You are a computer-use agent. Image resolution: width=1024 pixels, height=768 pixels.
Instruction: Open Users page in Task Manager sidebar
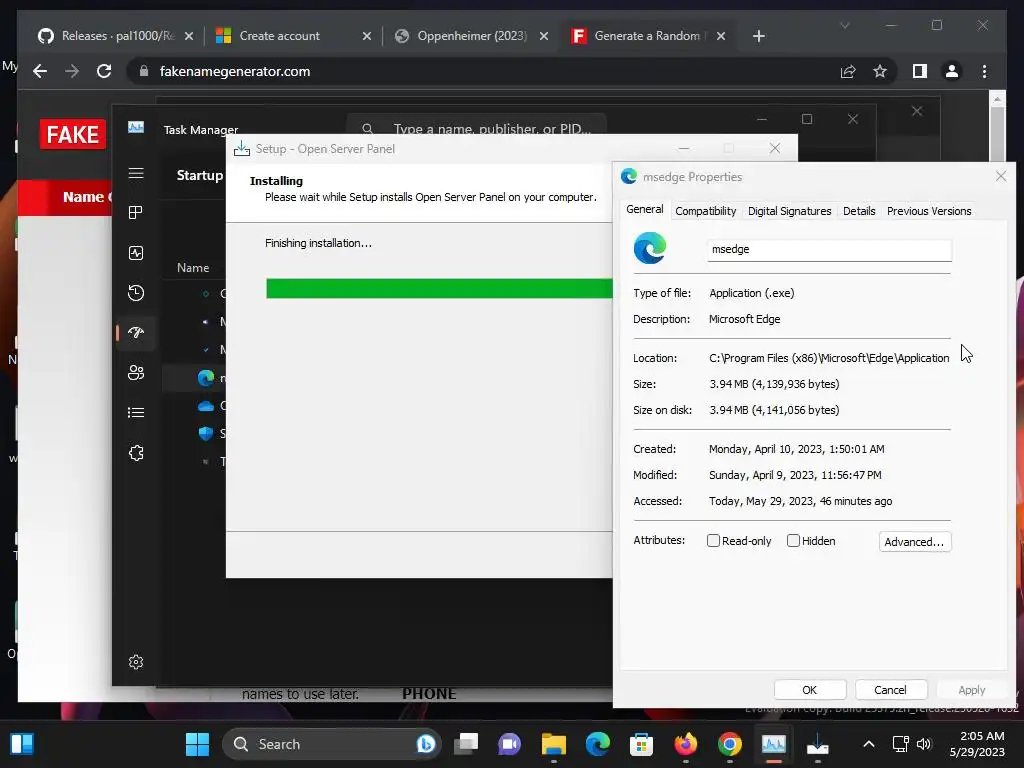pyautogui.click(x=136, y=372)
